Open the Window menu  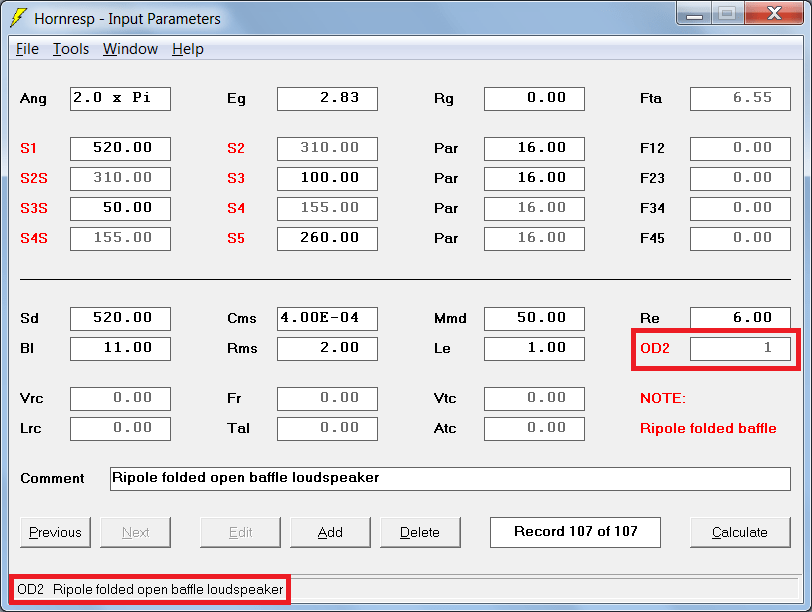(x=130, y=49)
